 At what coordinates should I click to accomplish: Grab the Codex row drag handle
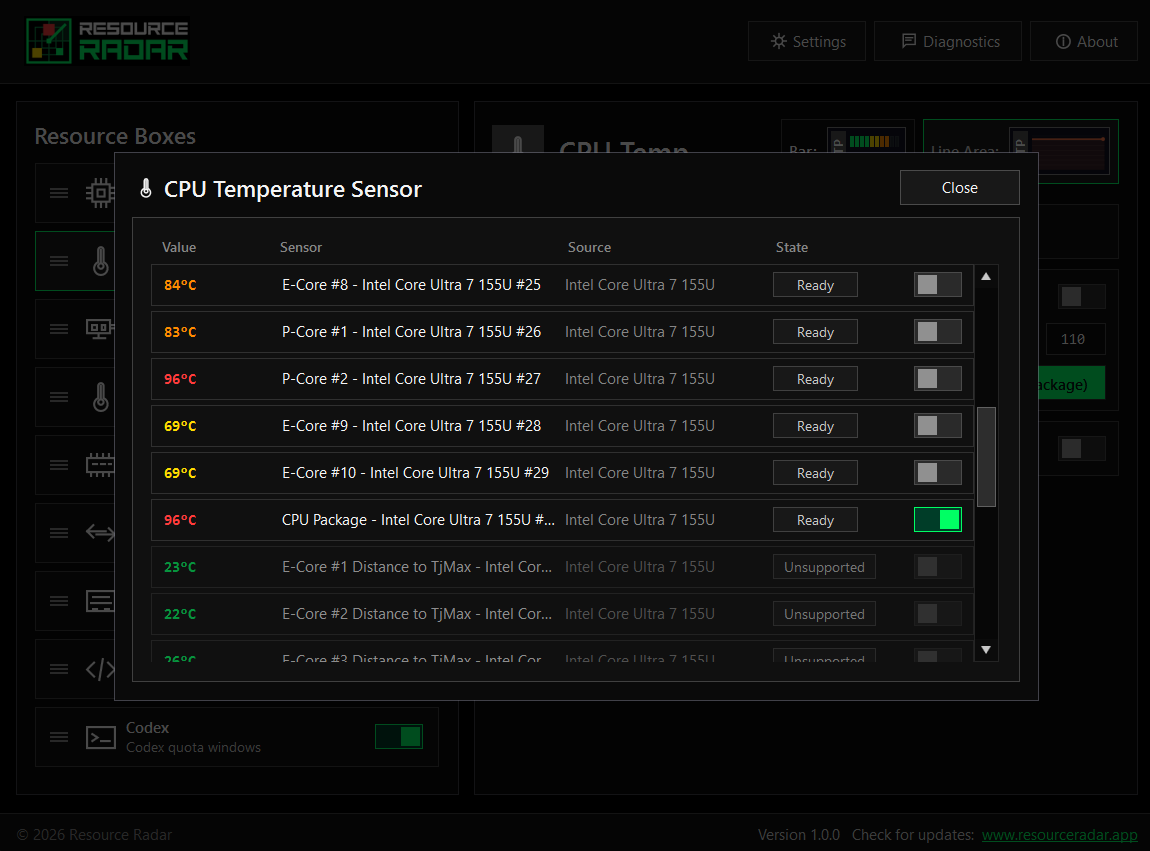pyautogui.click(x=59, y=737)
